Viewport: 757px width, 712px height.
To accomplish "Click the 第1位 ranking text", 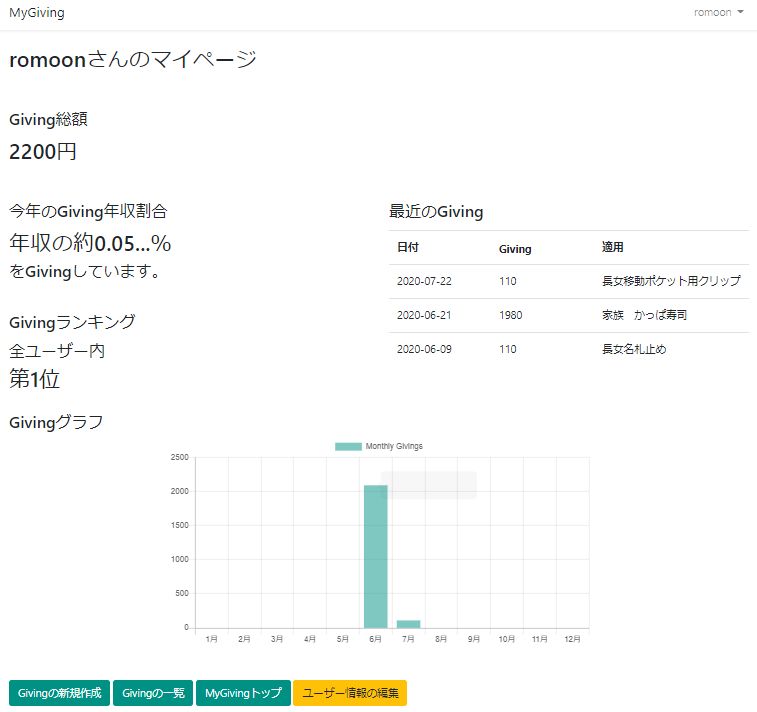I will pyautogui.click(x=34, y=379).
